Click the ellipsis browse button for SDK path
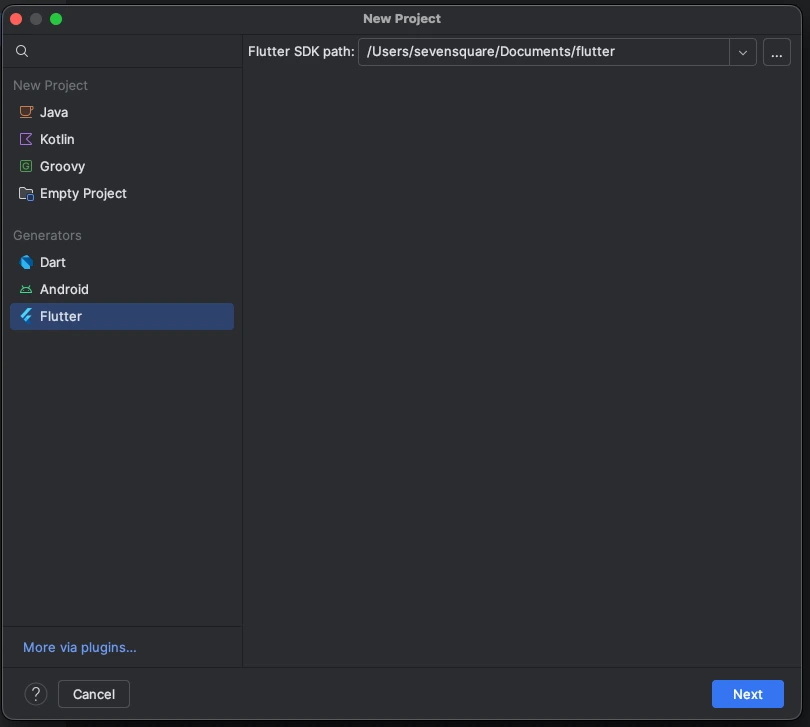 click(777, 52)
